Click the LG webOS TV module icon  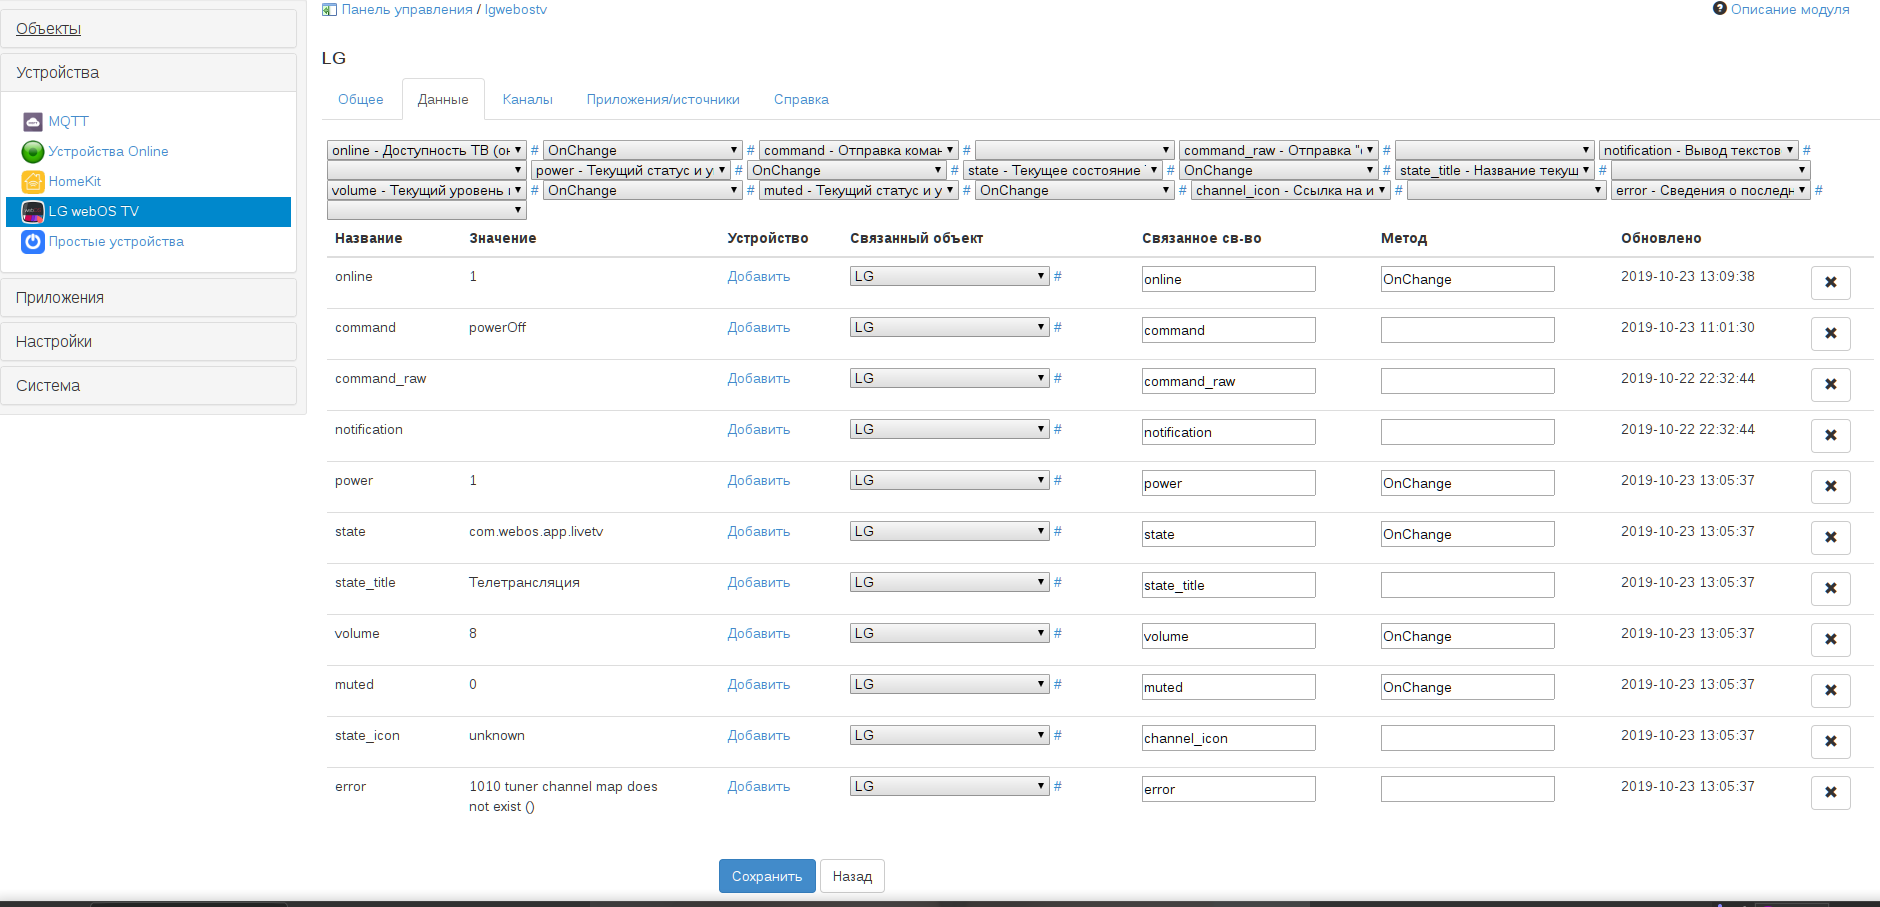pos(32,212)
